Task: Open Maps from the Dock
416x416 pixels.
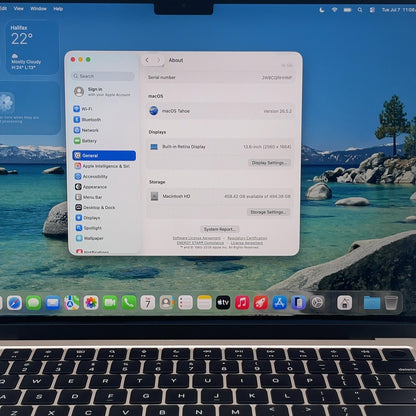Action: [x=72, y=303]
